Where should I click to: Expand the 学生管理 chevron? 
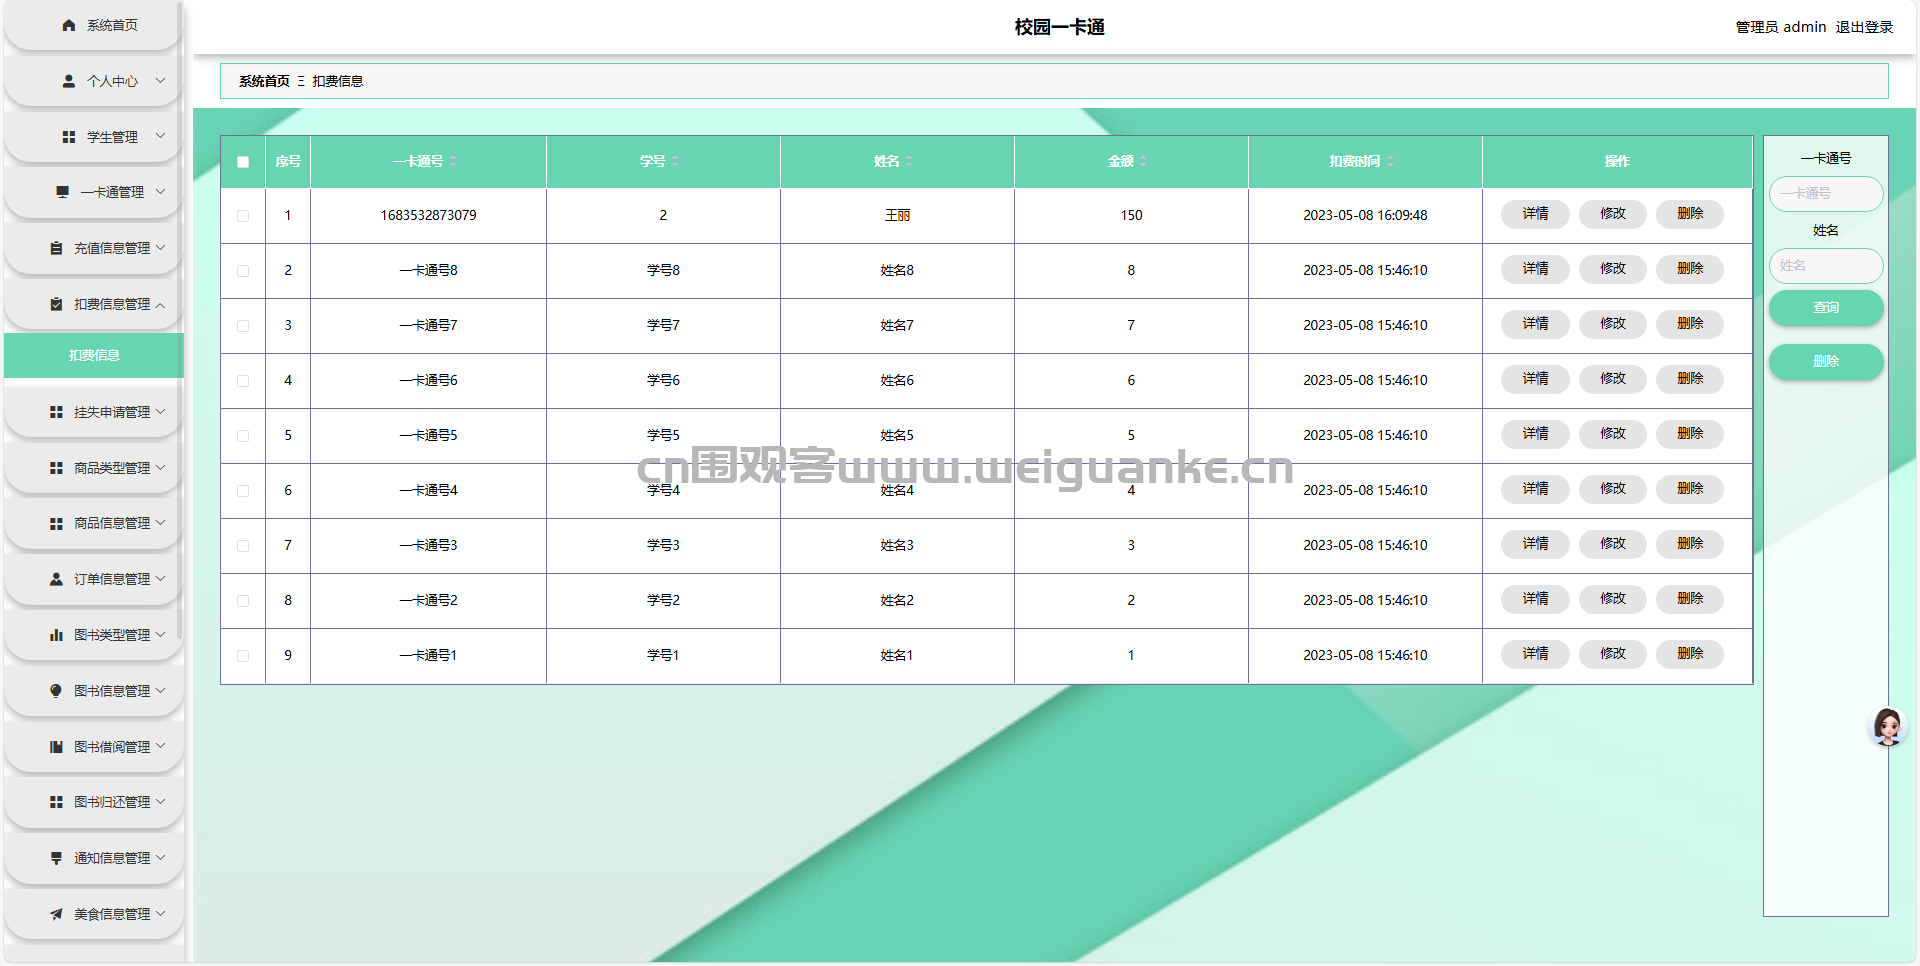160,136
